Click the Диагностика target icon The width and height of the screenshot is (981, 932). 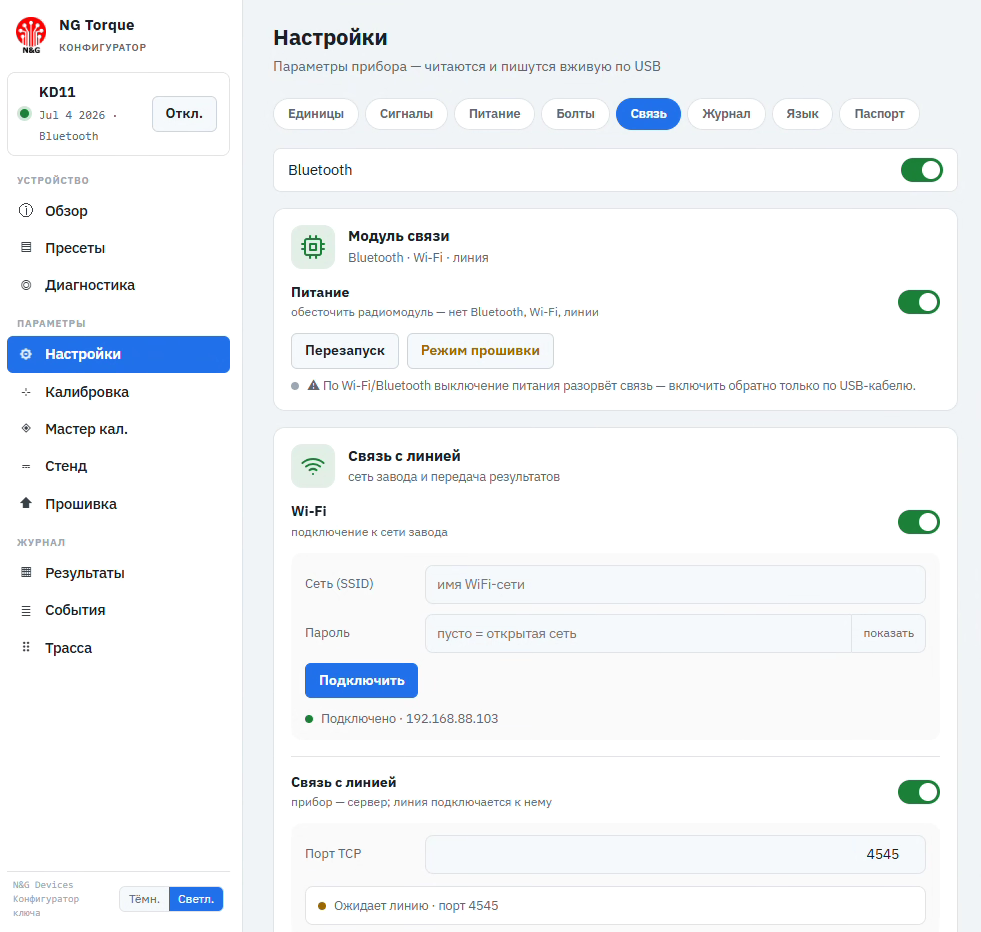point(26,285)
